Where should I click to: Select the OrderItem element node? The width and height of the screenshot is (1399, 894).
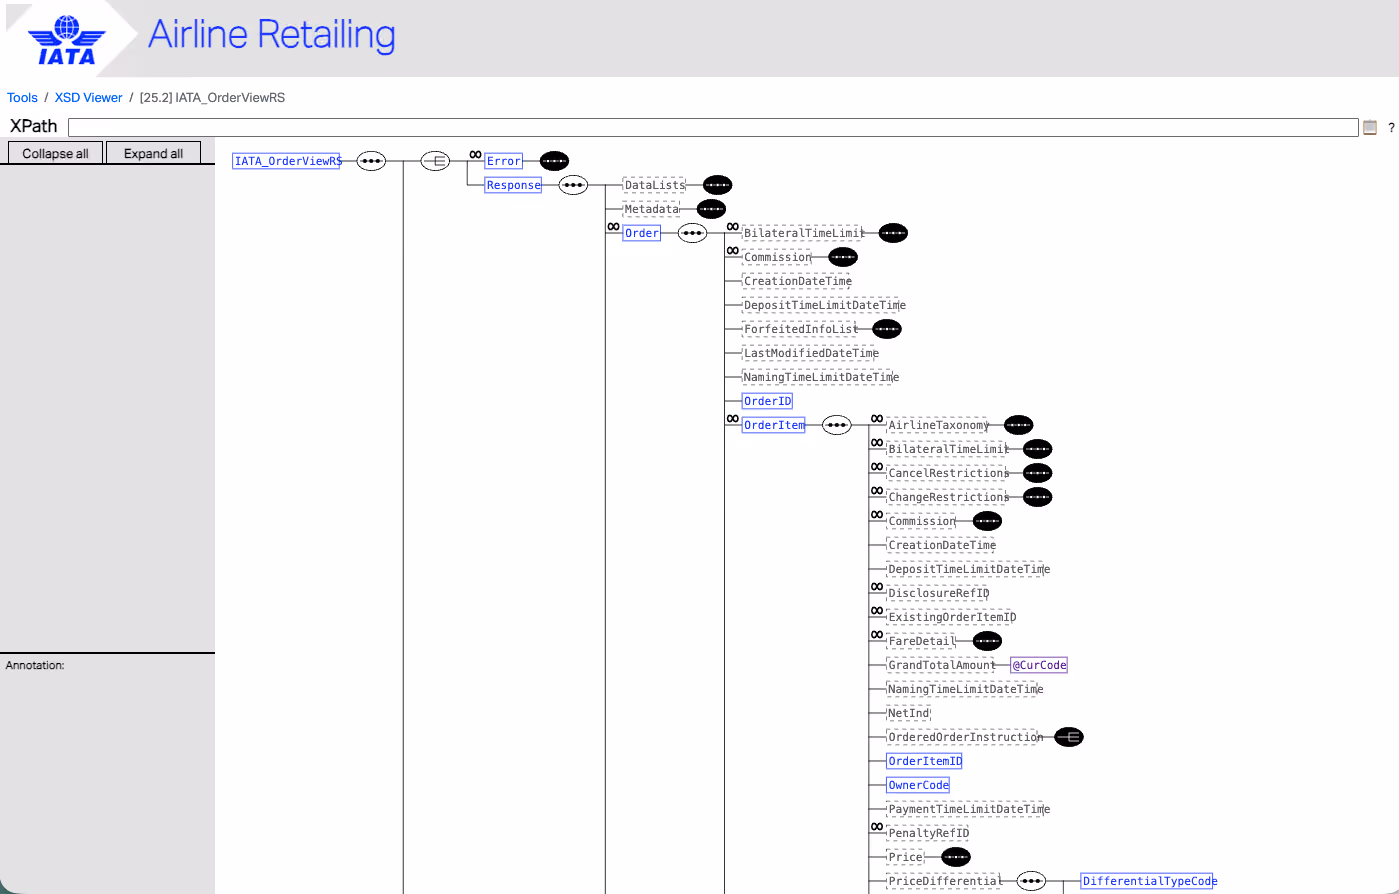774,425
